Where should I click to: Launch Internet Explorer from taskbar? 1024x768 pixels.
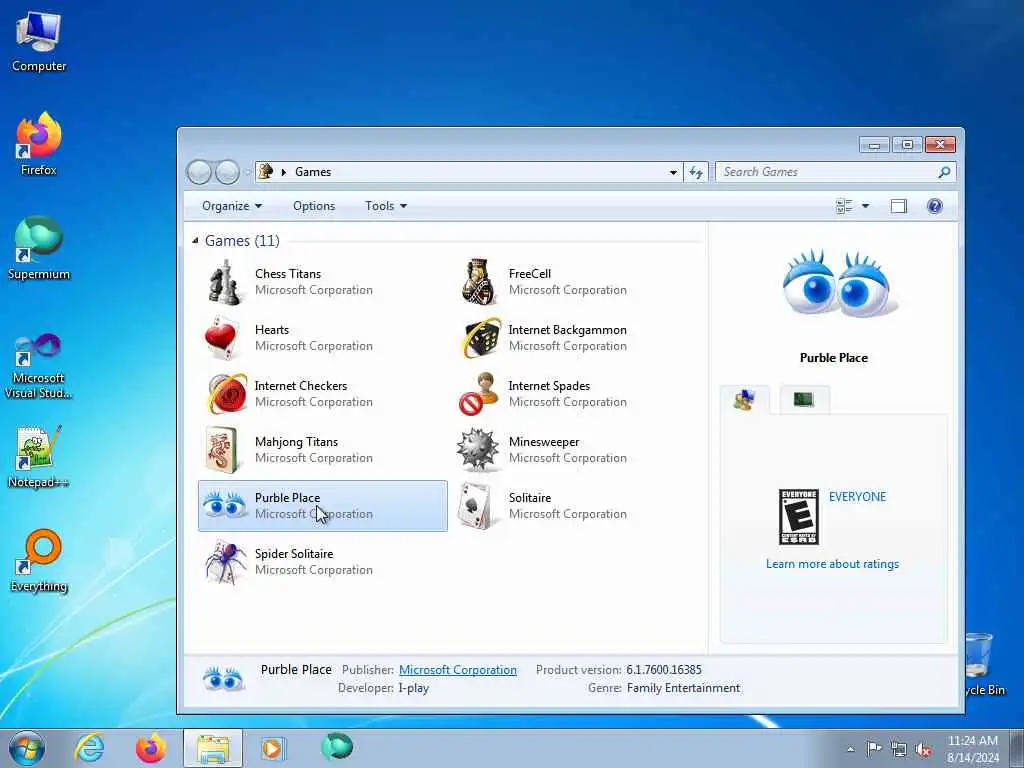click(x=89, y=748)
